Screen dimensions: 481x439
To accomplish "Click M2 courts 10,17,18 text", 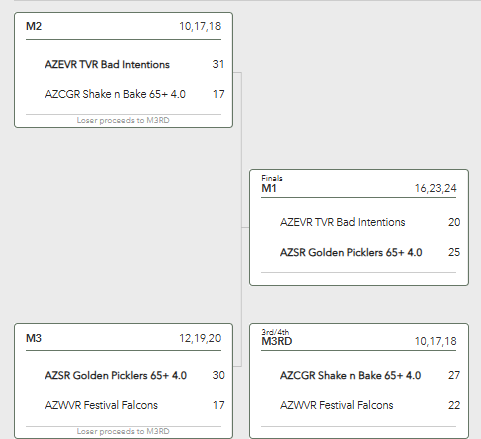I will (200, 26).
